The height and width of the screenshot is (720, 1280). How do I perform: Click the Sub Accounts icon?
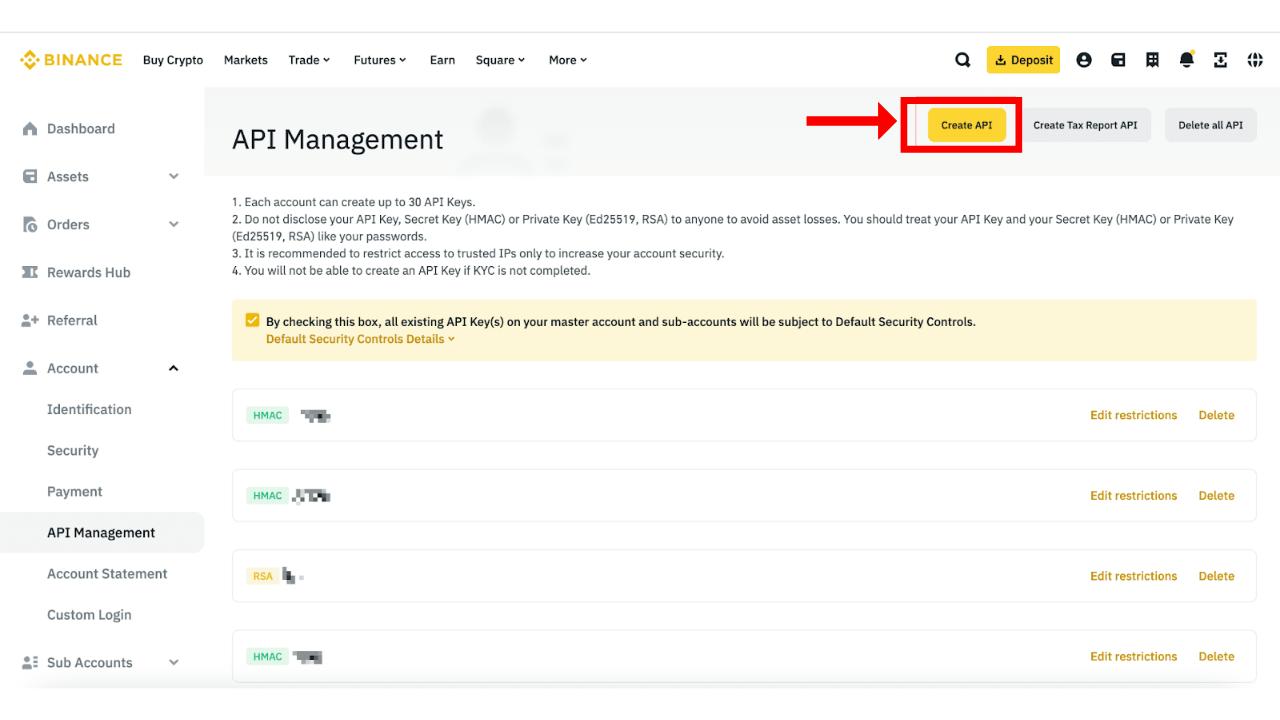click(x=30, y=663)
